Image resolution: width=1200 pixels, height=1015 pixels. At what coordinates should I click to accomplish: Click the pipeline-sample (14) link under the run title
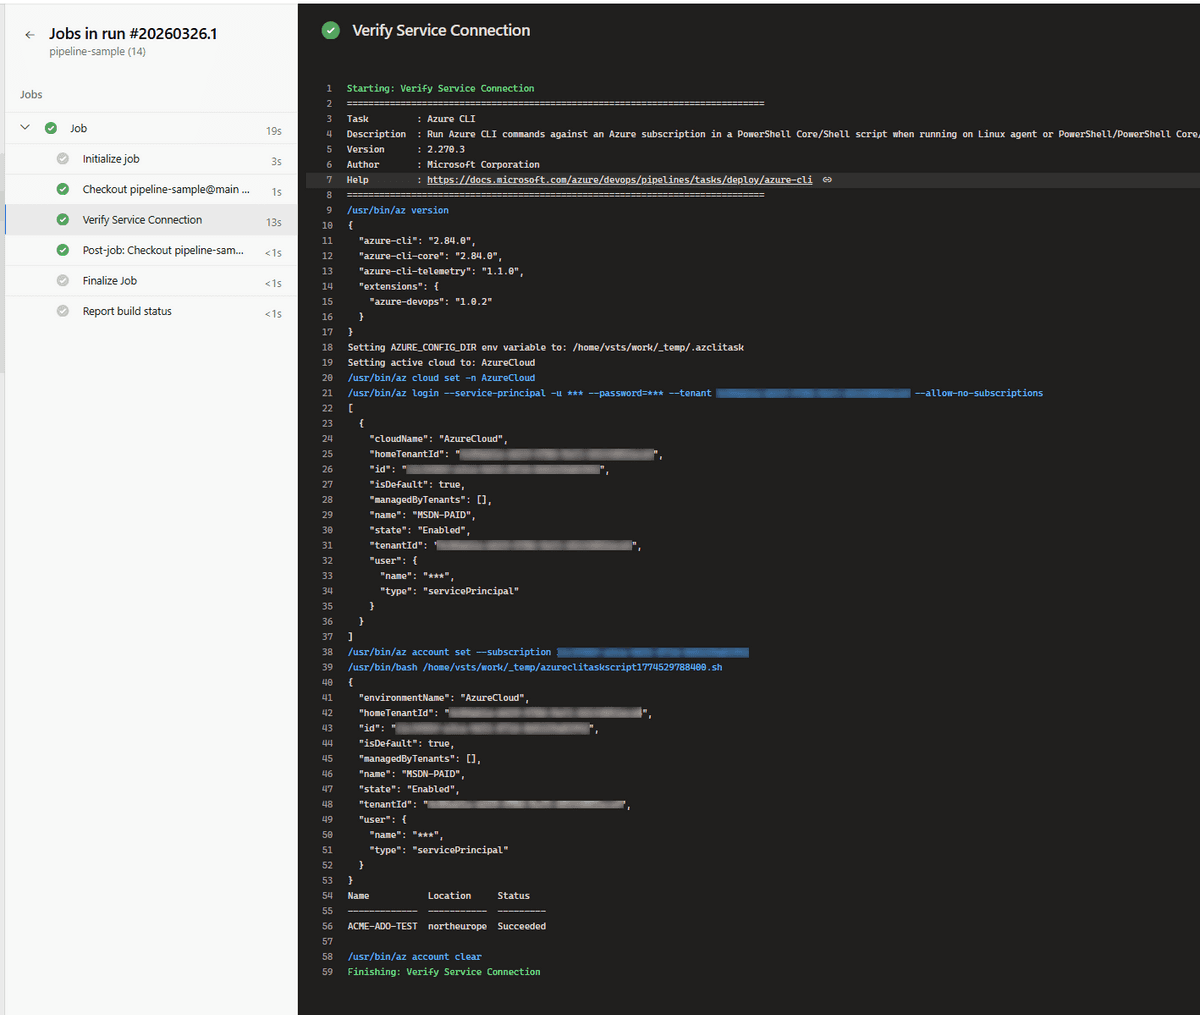click(97, 51)
